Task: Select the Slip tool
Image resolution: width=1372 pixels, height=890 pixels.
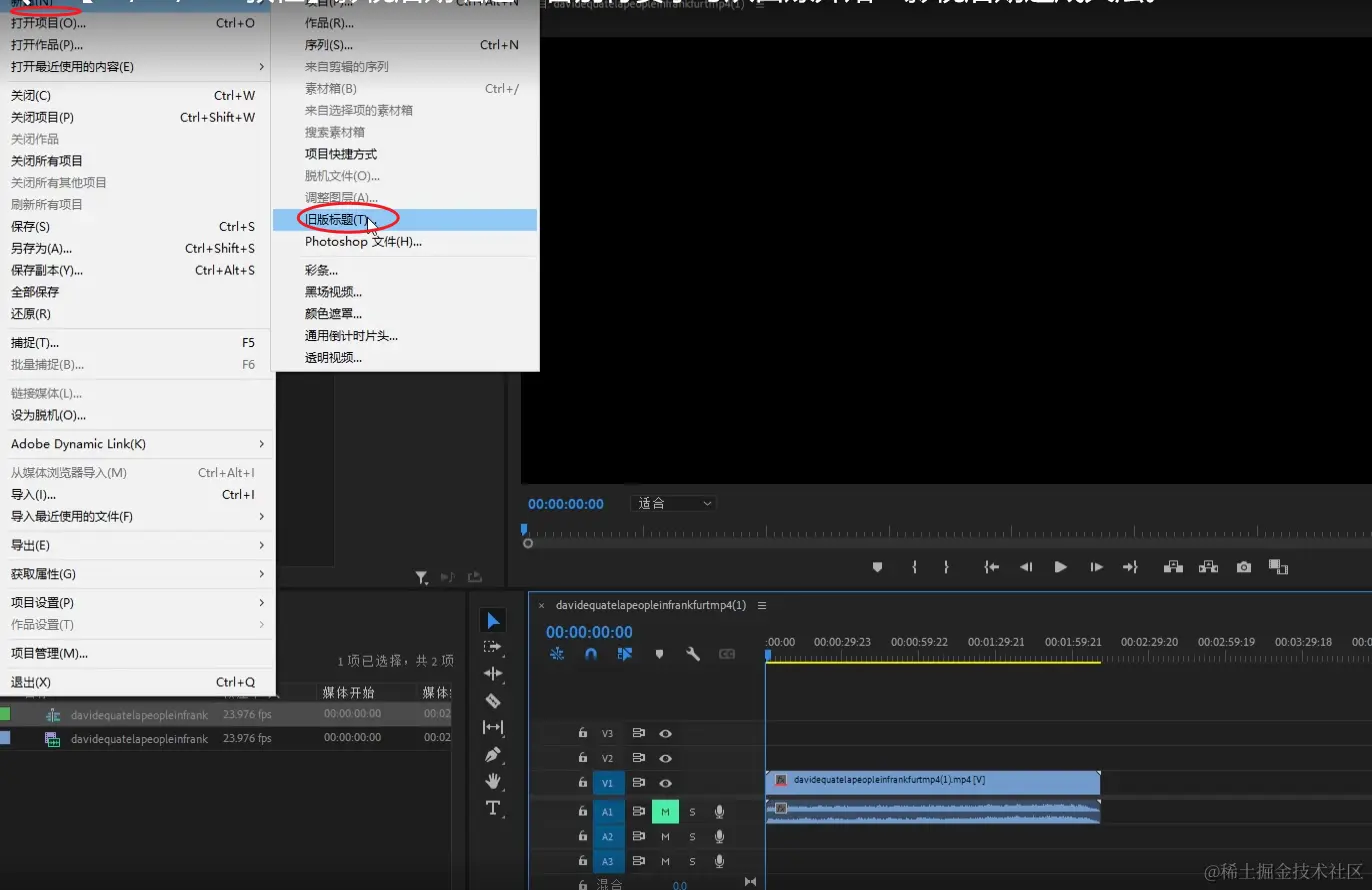Action: pyautogui.click(x=493, y=727)
